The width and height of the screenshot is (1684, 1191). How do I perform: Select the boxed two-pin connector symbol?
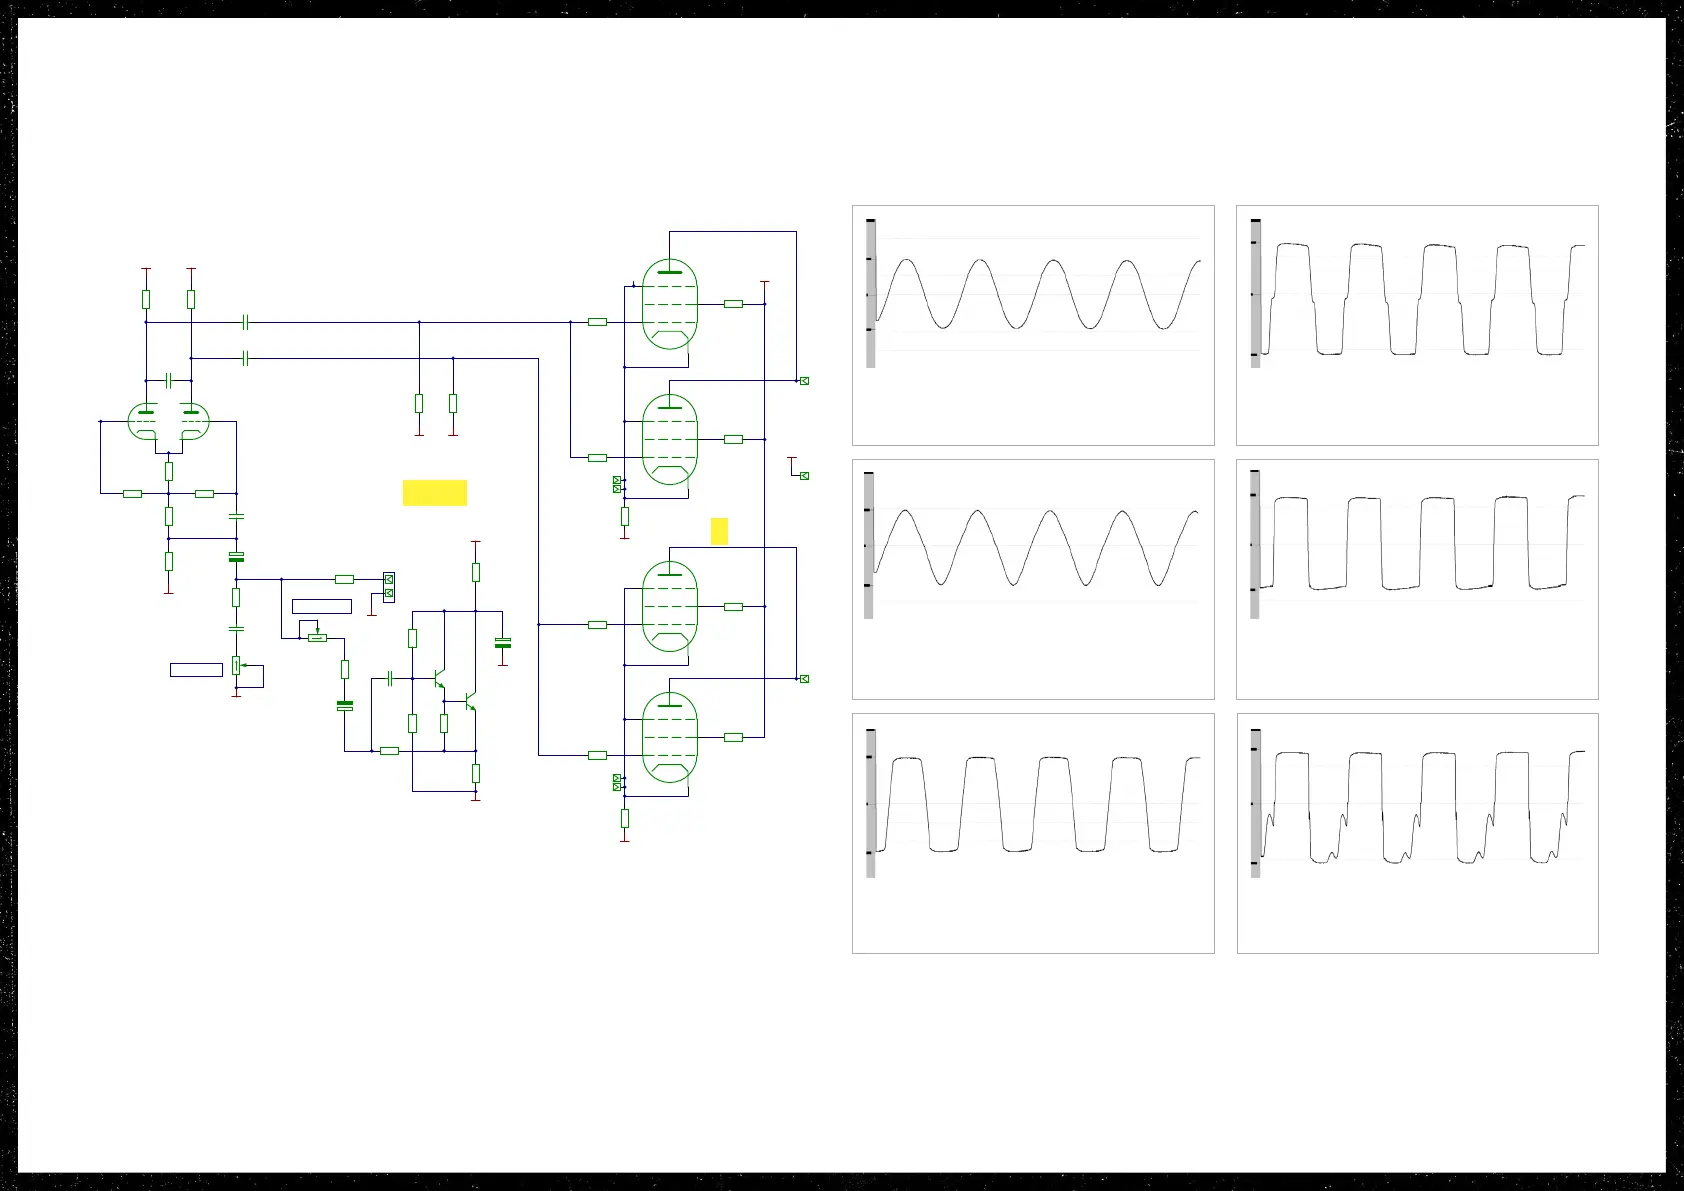point(389,587)
